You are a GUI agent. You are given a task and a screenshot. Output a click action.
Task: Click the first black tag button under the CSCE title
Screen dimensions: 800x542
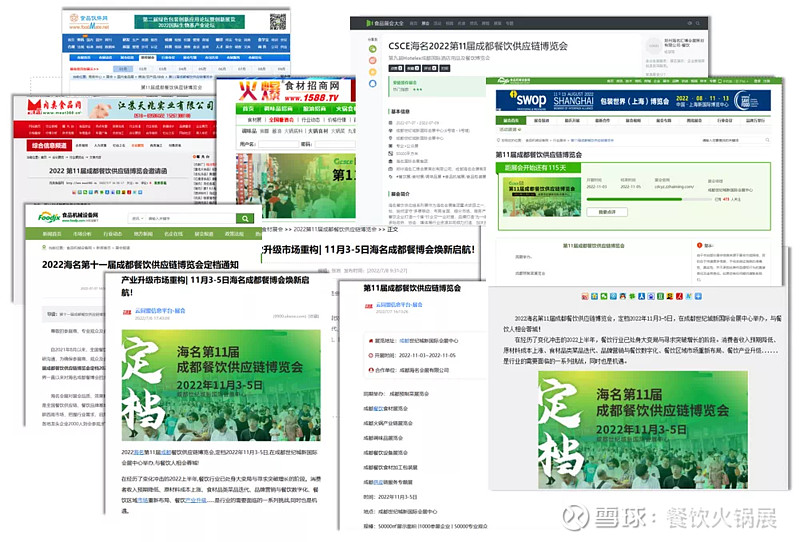(396, 68)
